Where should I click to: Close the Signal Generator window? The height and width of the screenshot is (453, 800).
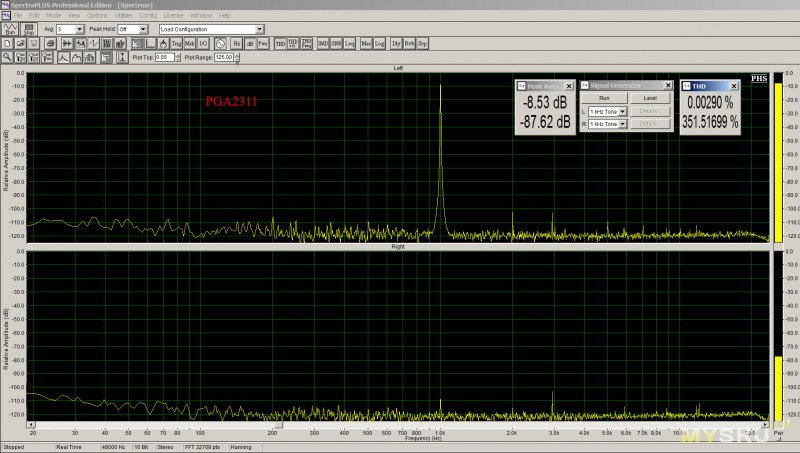tap(668, 85)
